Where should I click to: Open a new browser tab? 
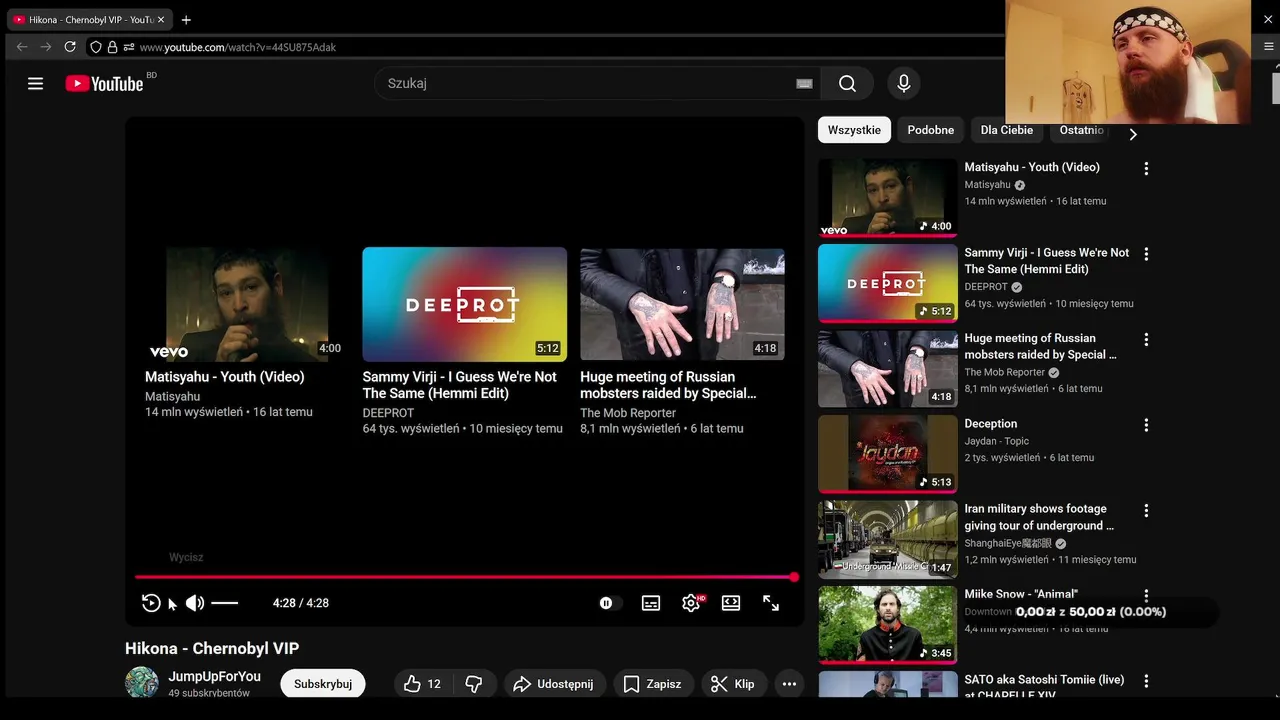tap(186, 20)
